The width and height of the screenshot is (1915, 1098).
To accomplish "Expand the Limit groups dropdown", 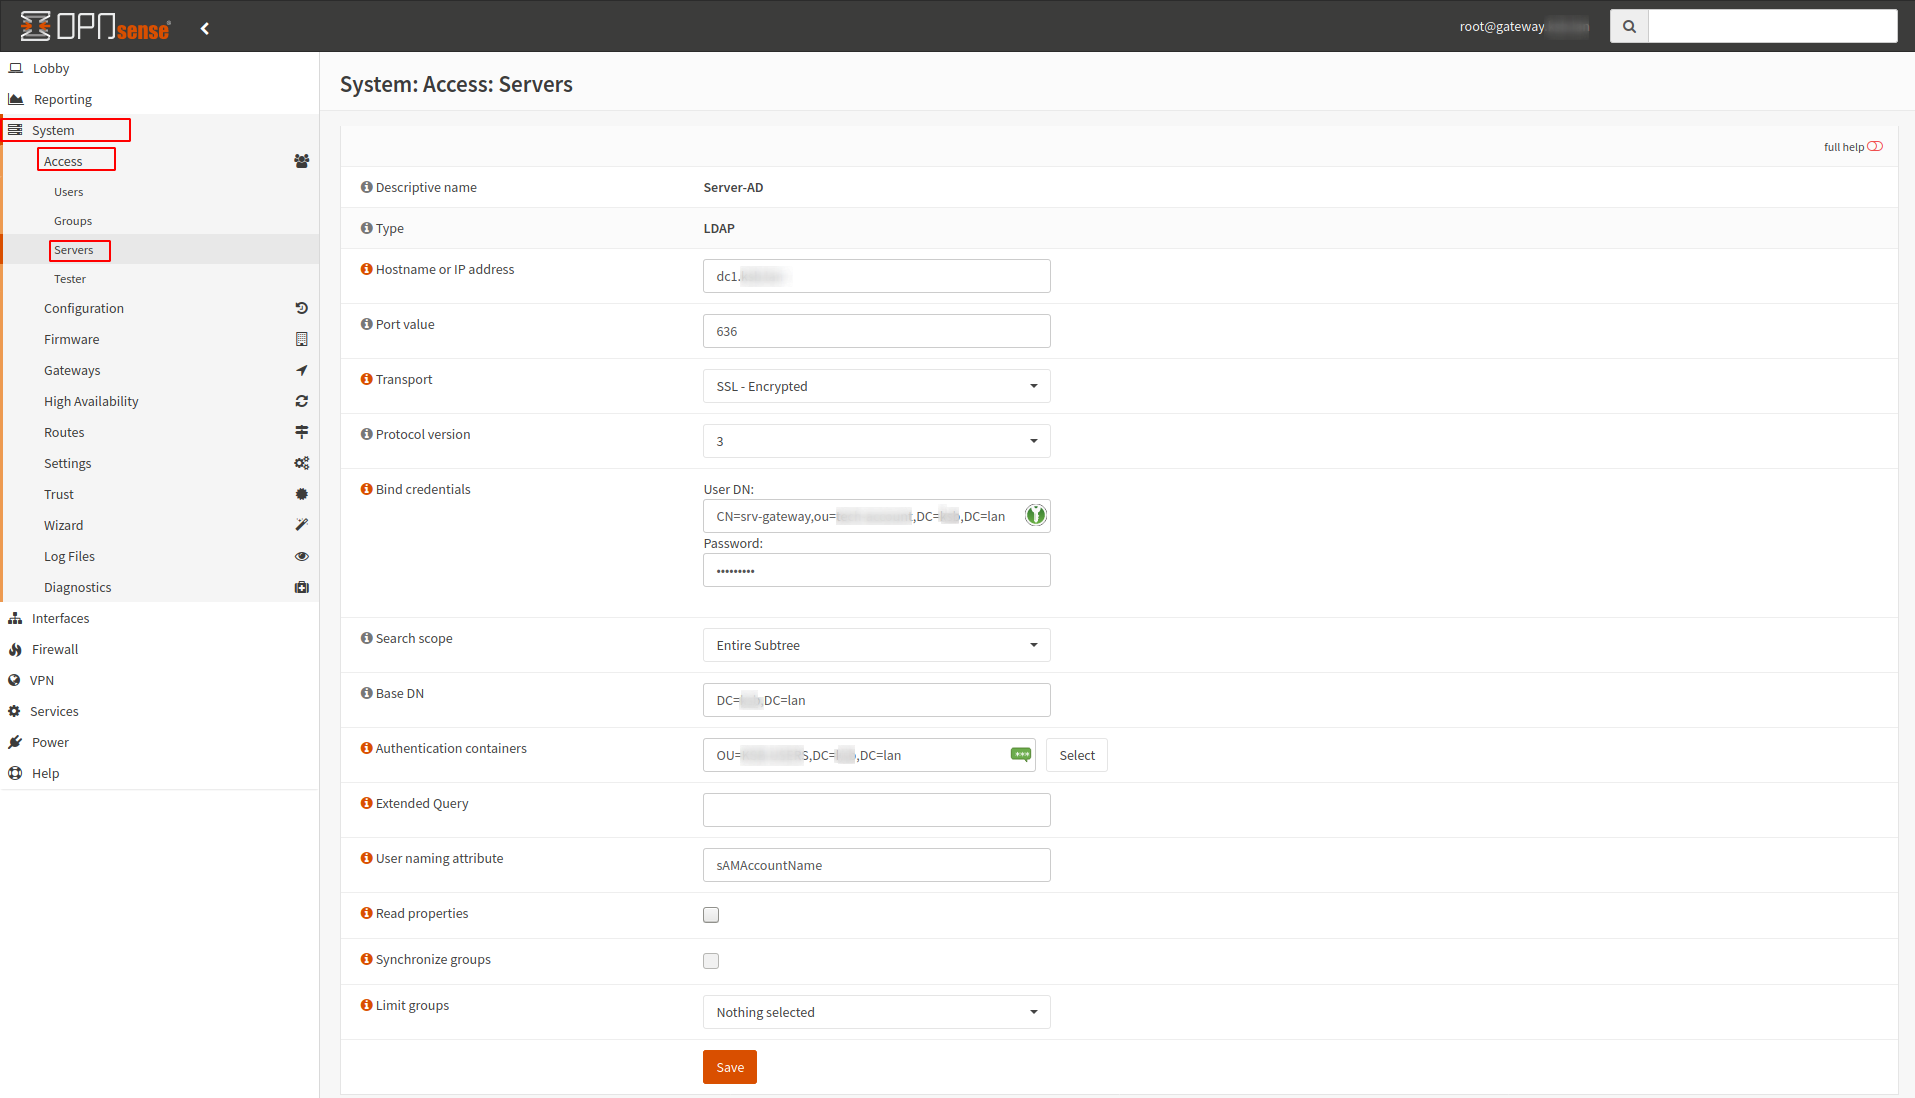I will 876,1012.
